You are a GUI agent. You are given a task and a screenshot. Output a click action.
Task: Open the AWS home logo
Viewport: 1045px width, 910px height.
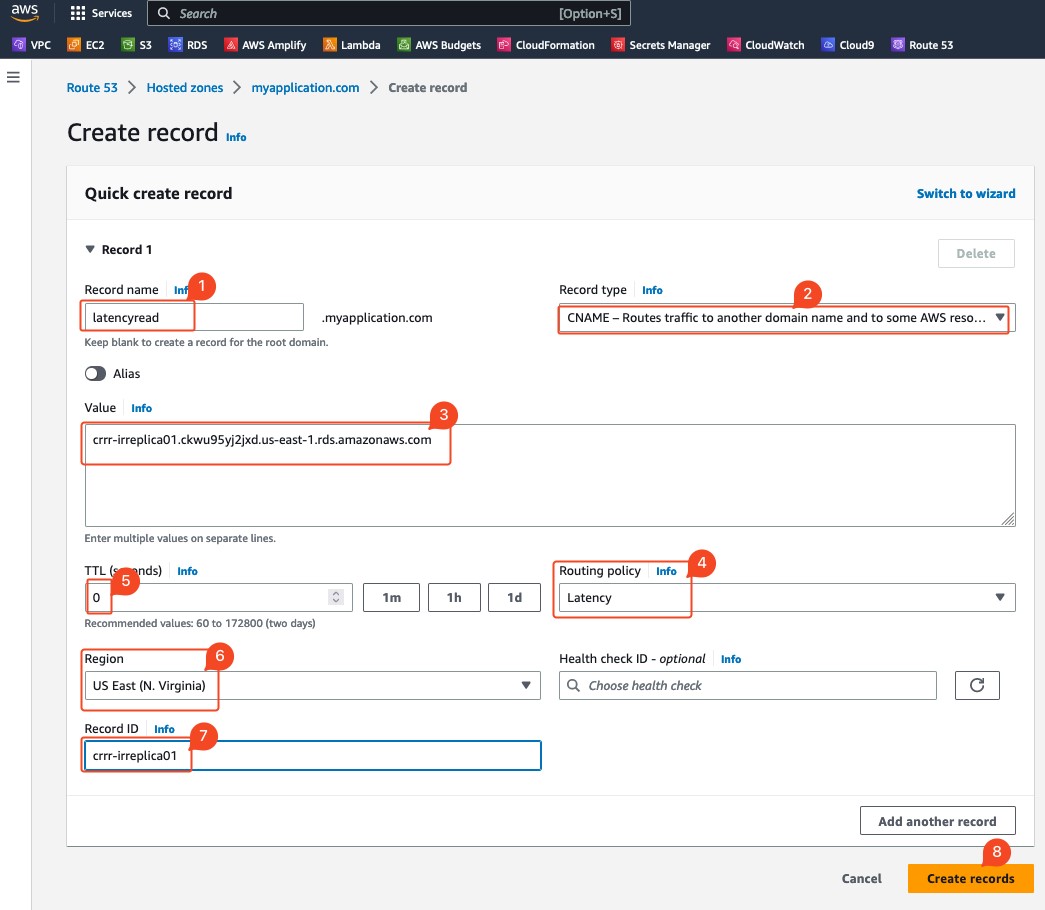(x=25, y=13)
